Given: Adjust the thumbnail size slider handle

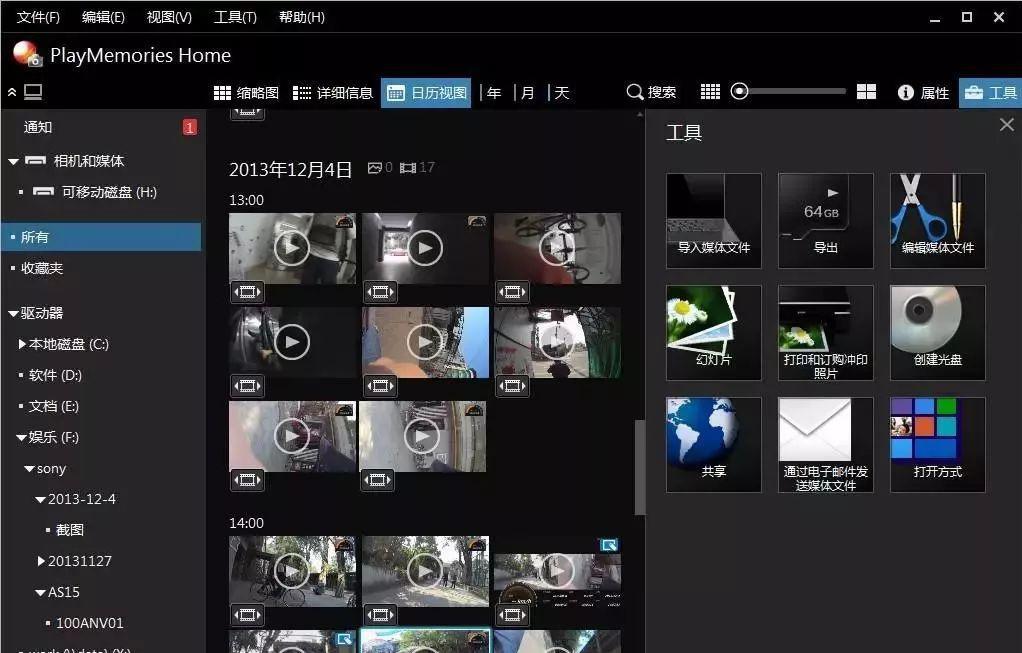Looking at the screenshot, I should pos(739,91).
